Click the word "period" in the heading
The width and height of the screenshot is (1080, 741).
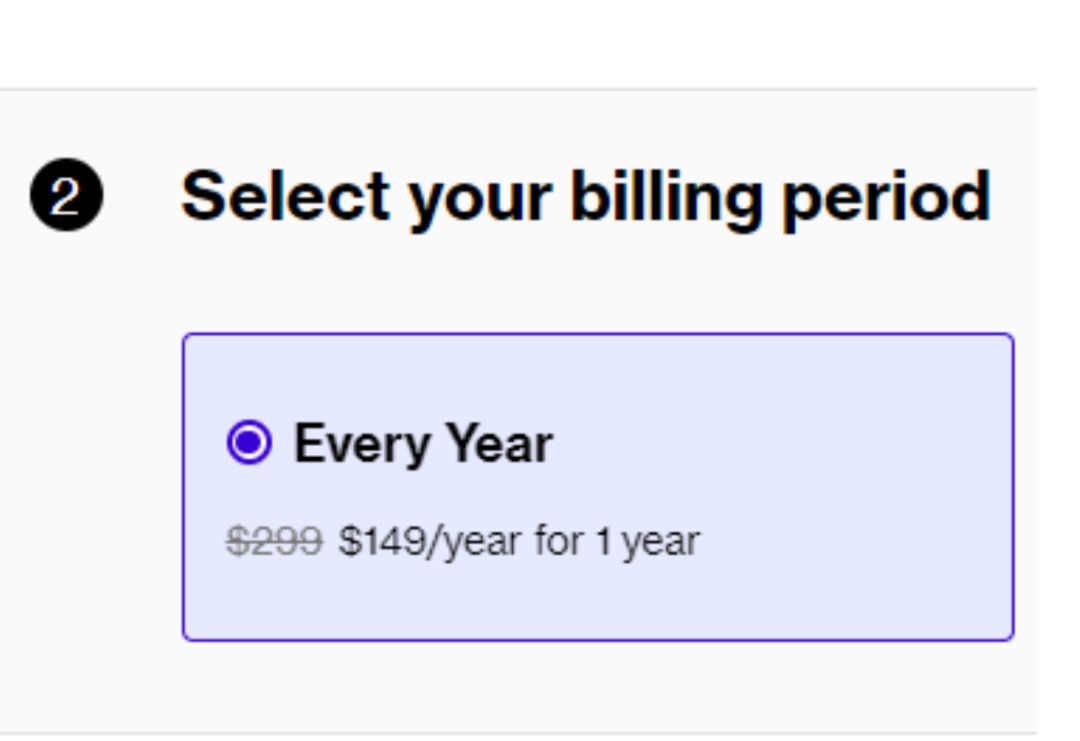[886, 196]
